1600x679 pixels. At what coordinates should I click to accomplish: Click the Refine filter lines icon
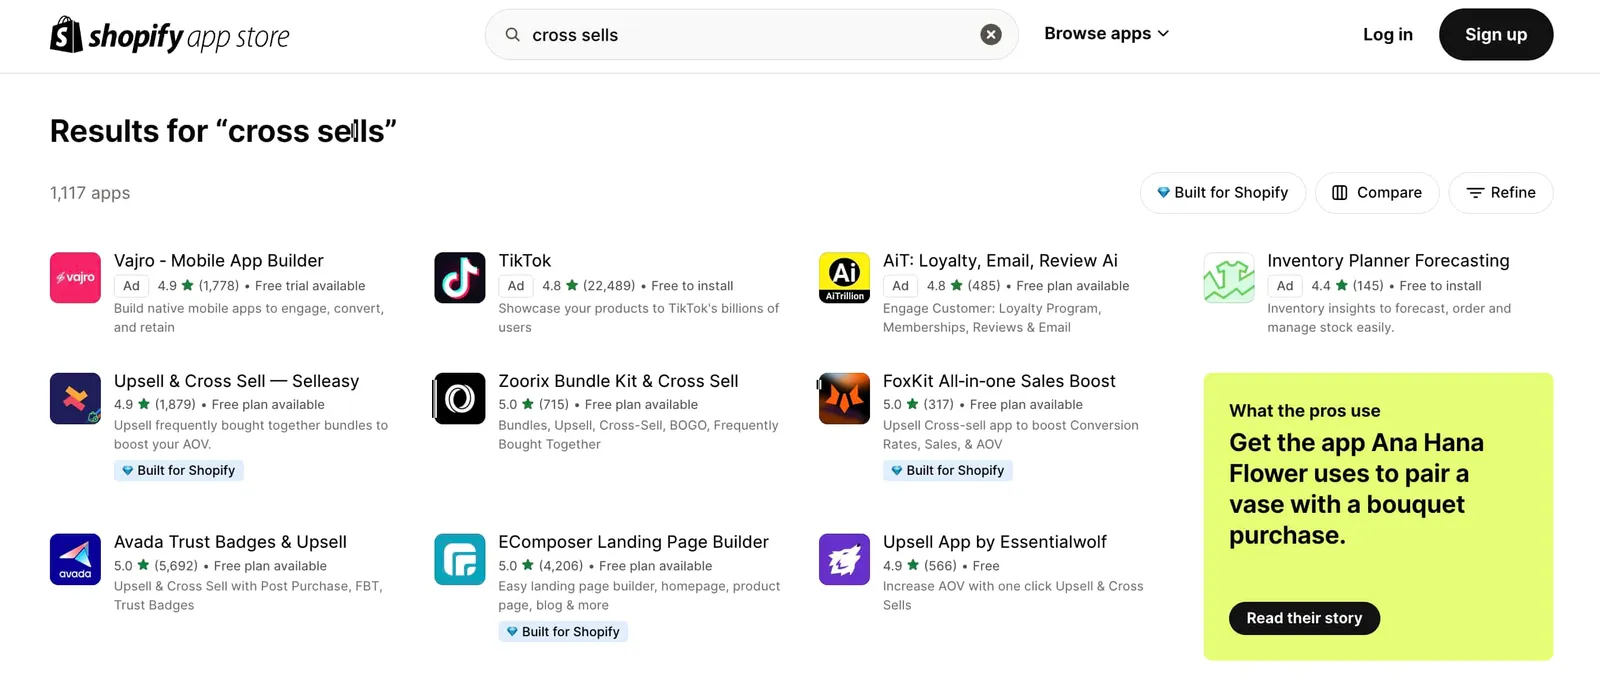[1475, 193]
